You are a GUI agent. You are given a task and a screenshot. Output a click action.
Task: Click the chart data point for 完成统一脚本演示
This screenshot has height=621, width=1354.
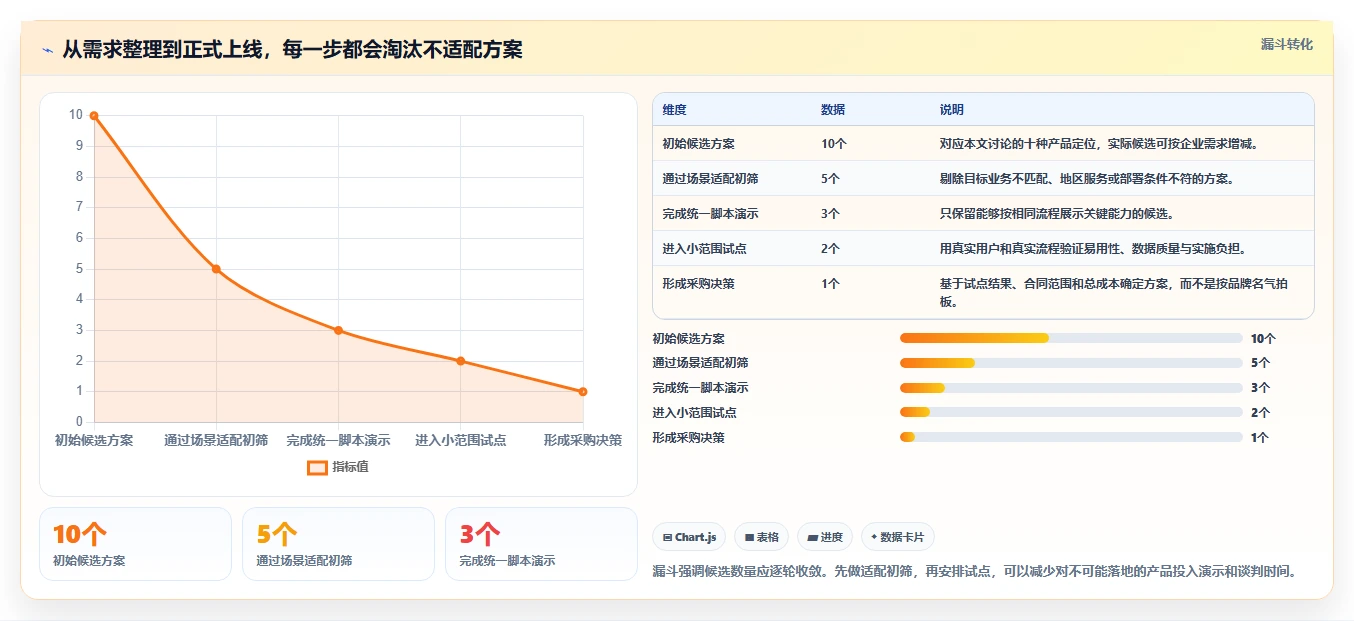[338, 330]
